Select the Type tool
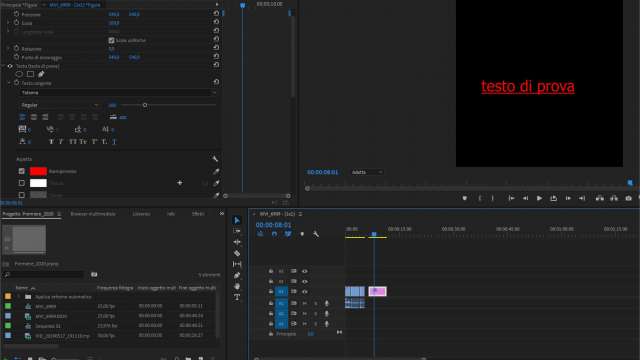 [237, 297]
